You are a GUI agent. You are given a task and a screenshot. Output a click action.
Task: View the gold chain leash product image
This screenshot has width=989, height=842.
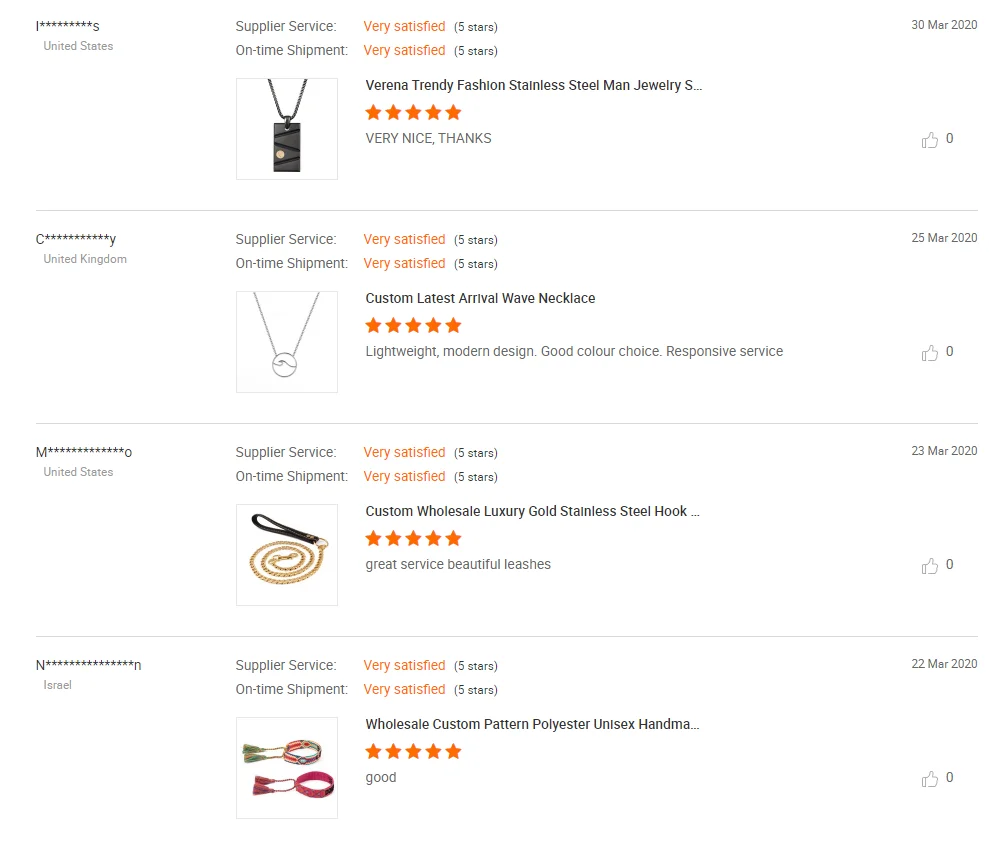(287, 555)
